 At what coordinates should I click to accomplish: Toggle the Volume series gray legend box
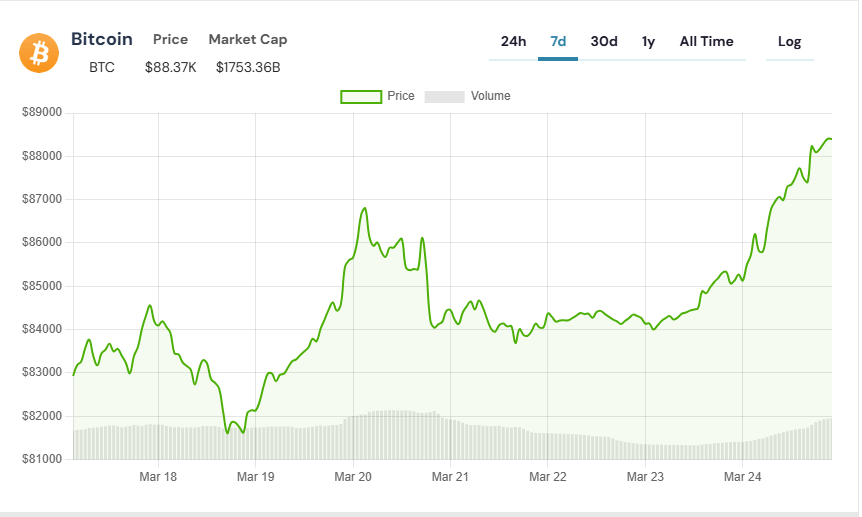pyautogui.click(x=445, y=97)
